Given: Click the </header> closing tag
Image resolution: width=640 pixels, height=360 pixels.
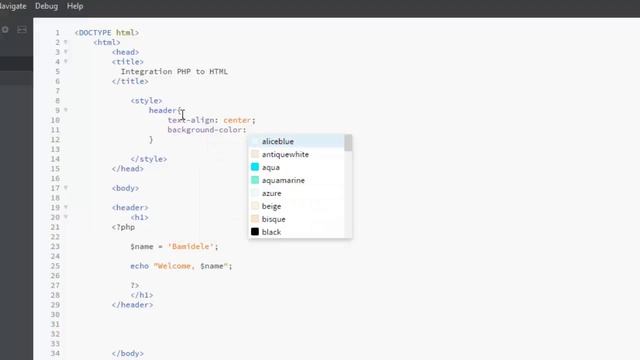Looking at the screenshot, I should [x=132, y=305].
